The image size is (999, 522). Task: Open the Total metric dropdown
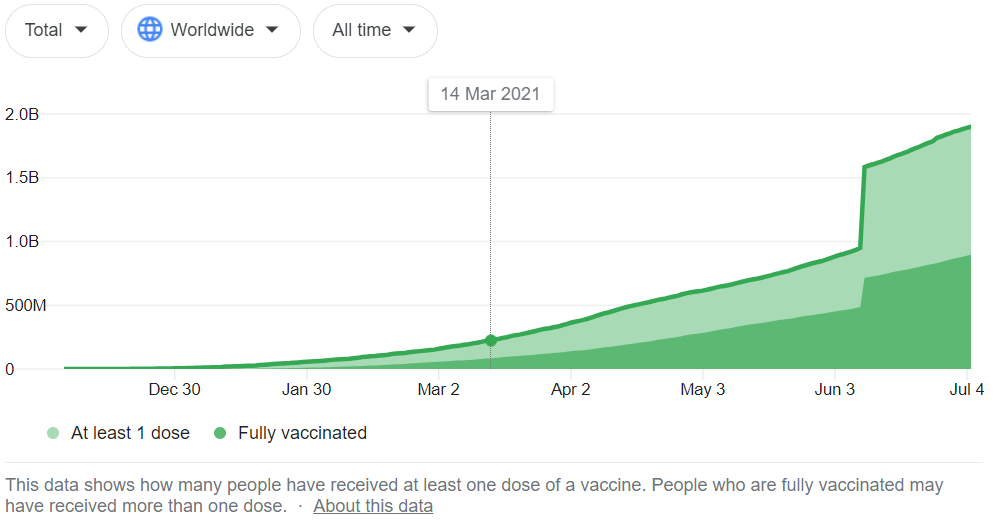point(57,31)
